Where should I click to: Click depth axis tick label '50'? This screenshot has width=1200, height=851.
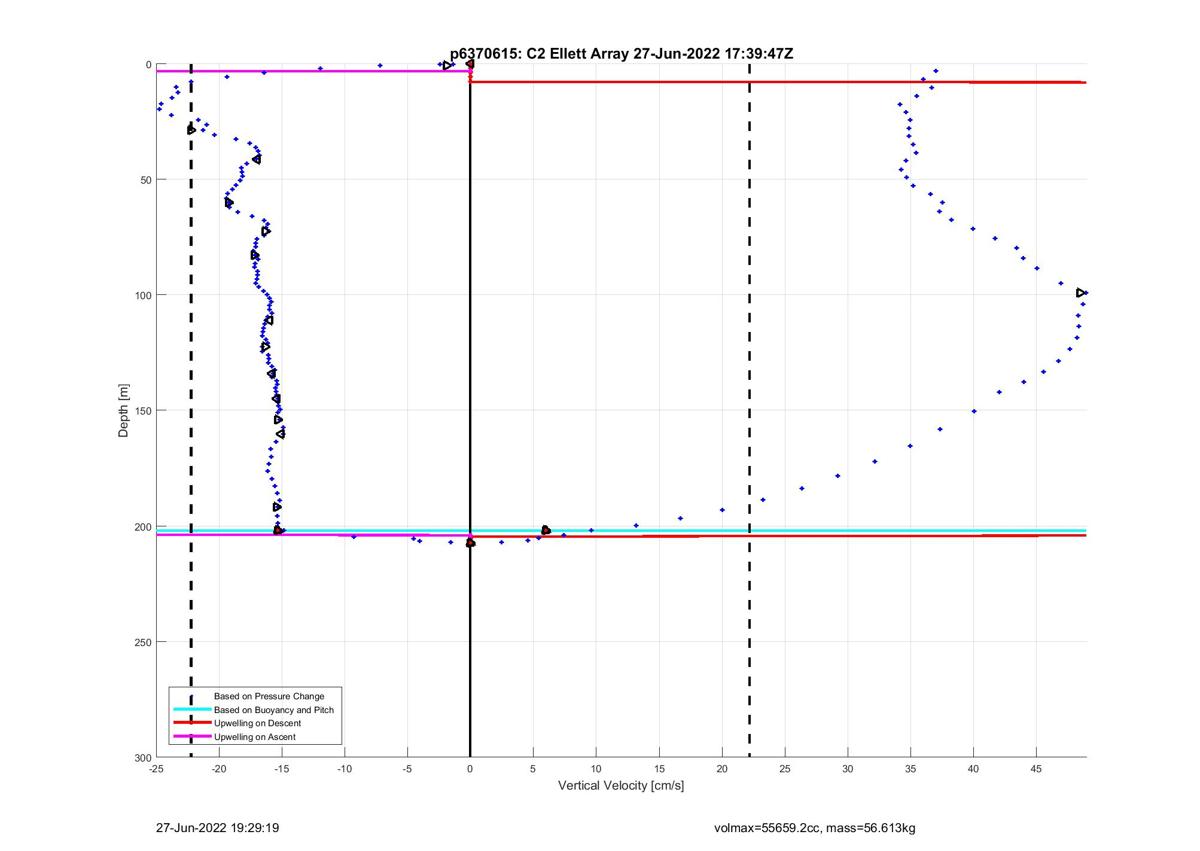[145, 180]
